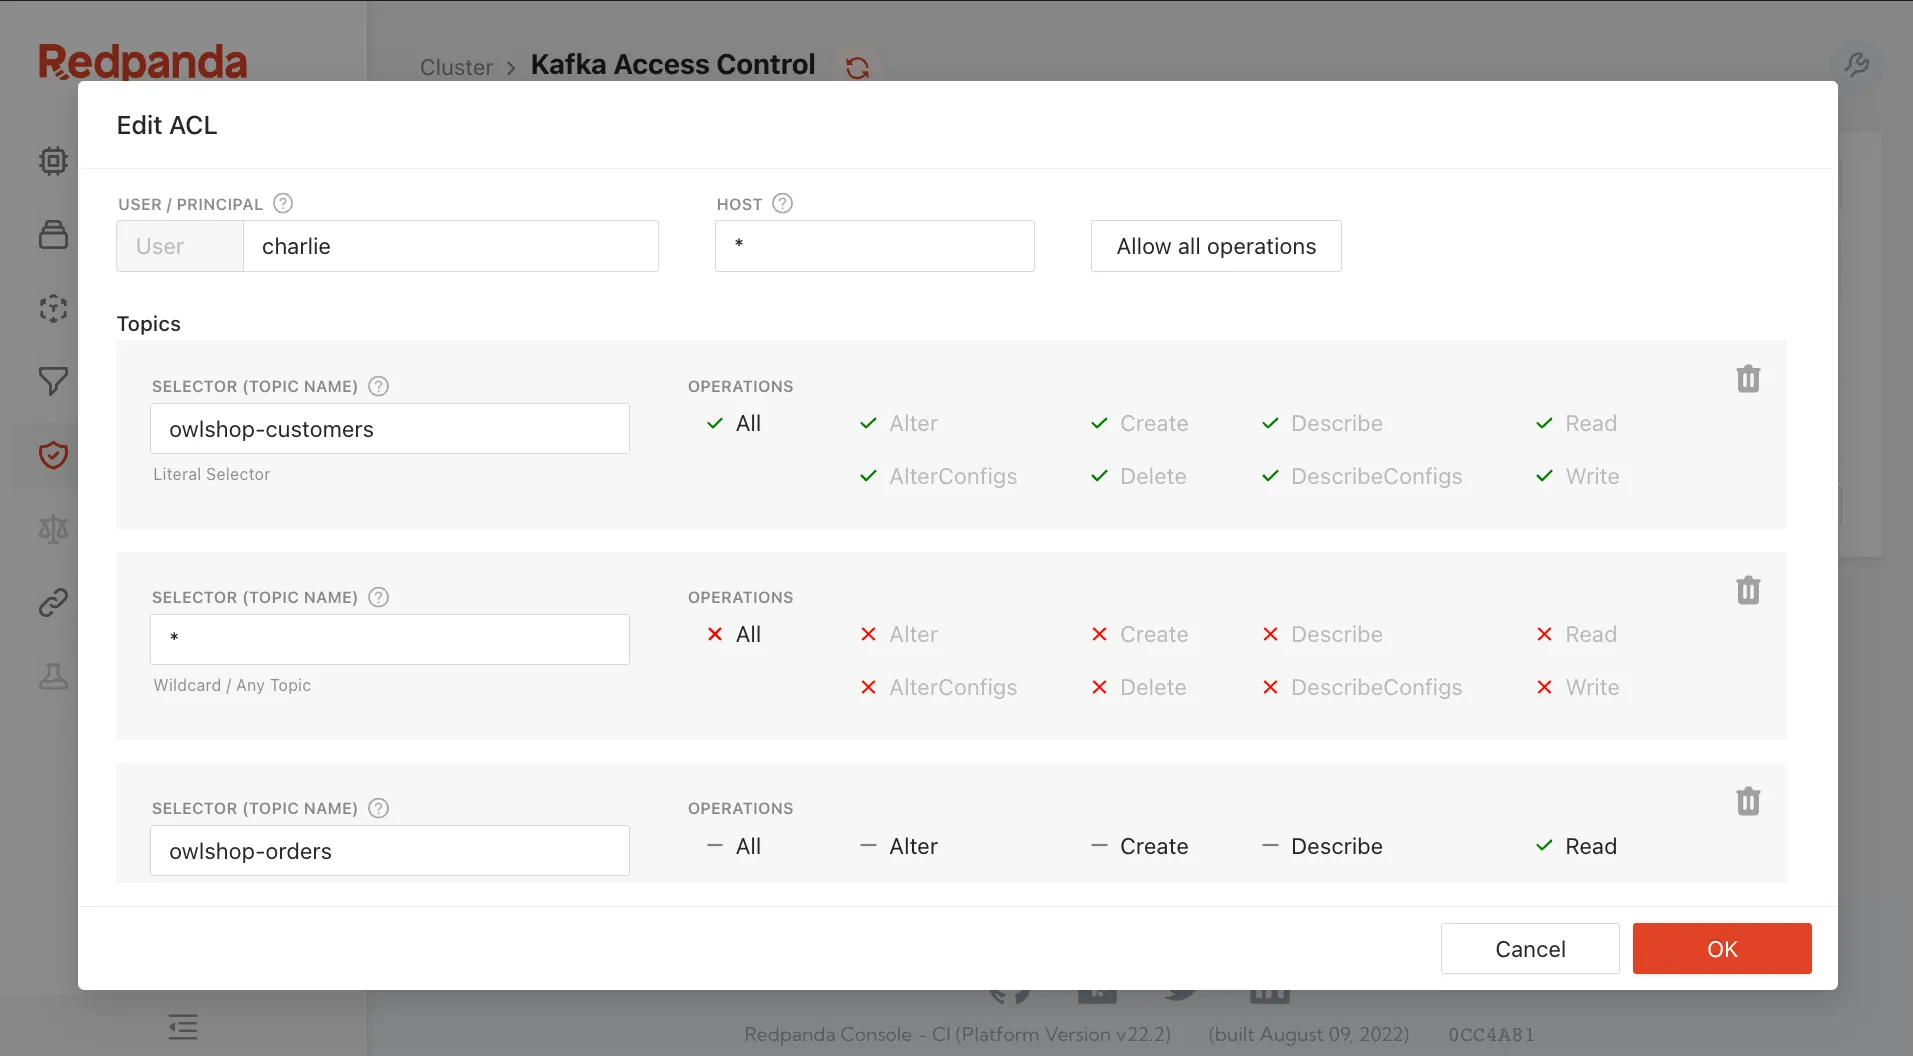Open User / Principal help tooltip
1913x1056 pixels.
pos(283,203)
